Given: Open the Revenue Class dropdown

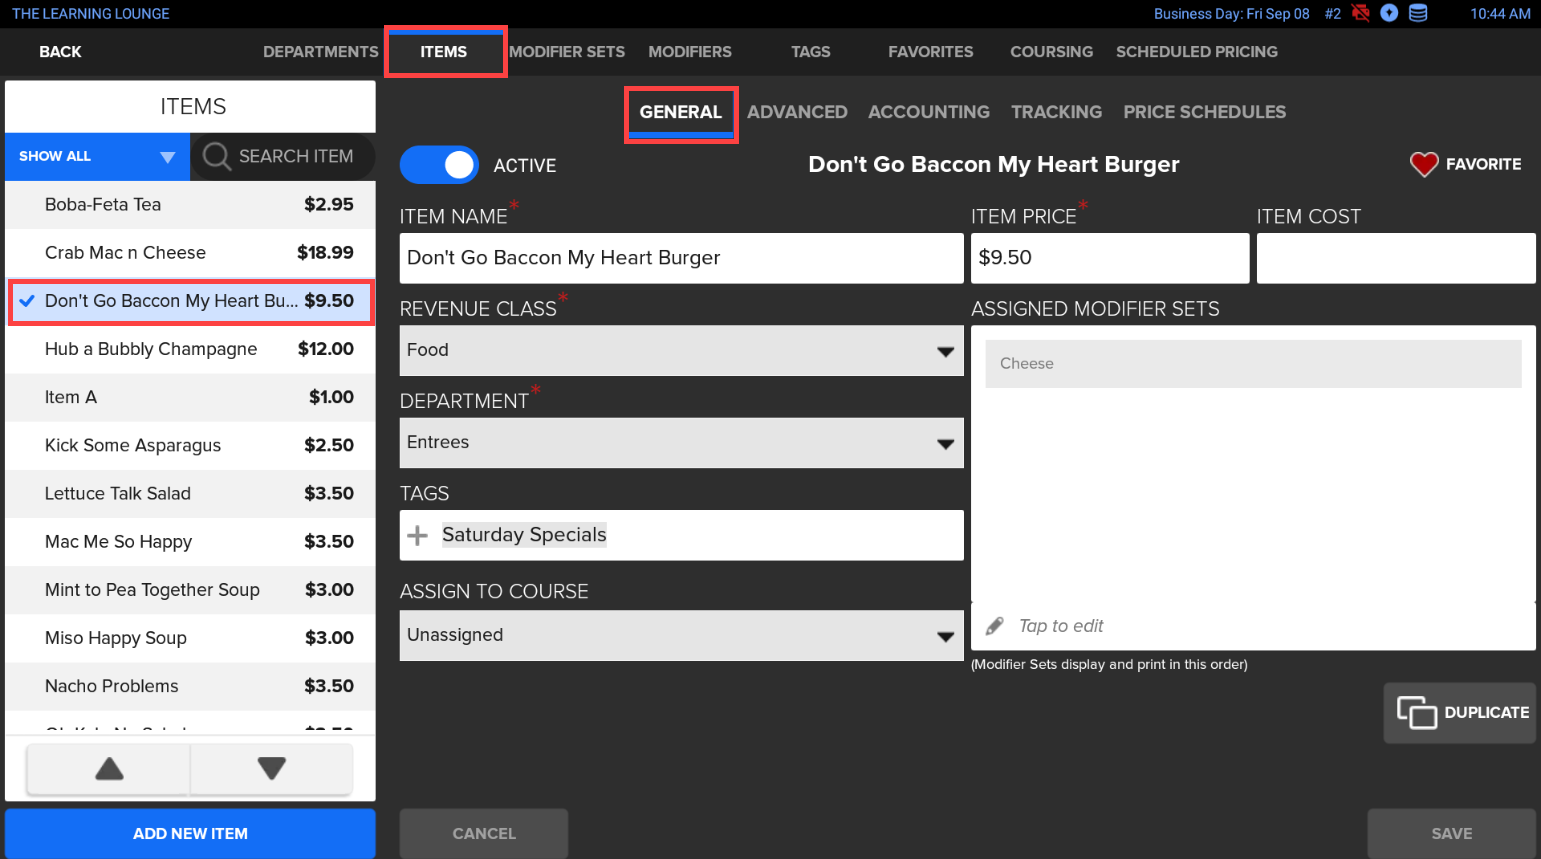Looking at the screenshot, I should click(x=681, y=351).
